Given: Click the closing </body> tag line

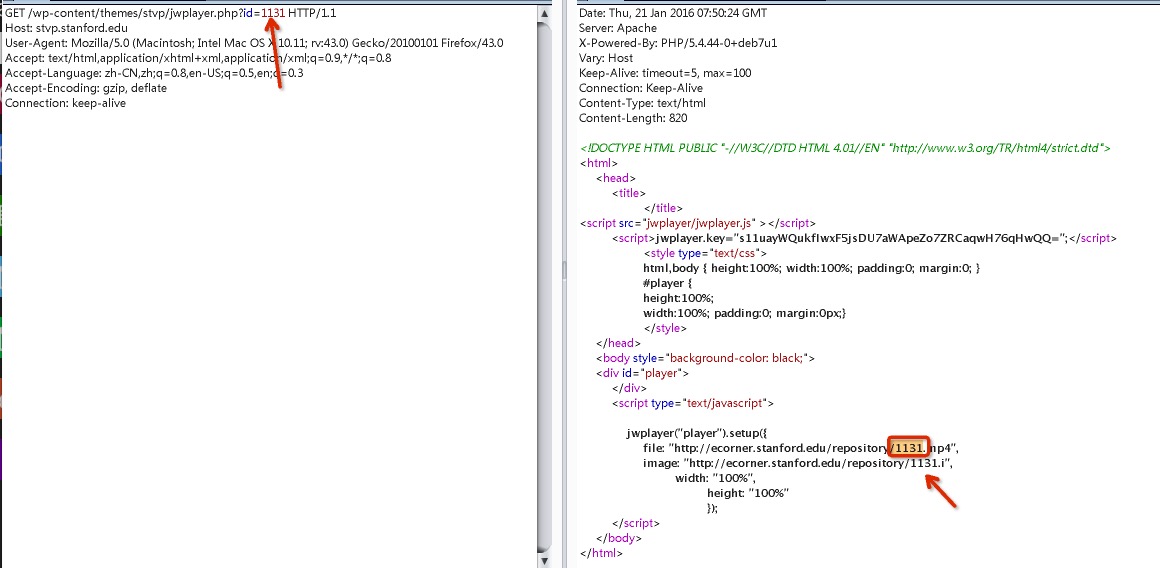Looking at the screenshot, I should tap(618, 538).
